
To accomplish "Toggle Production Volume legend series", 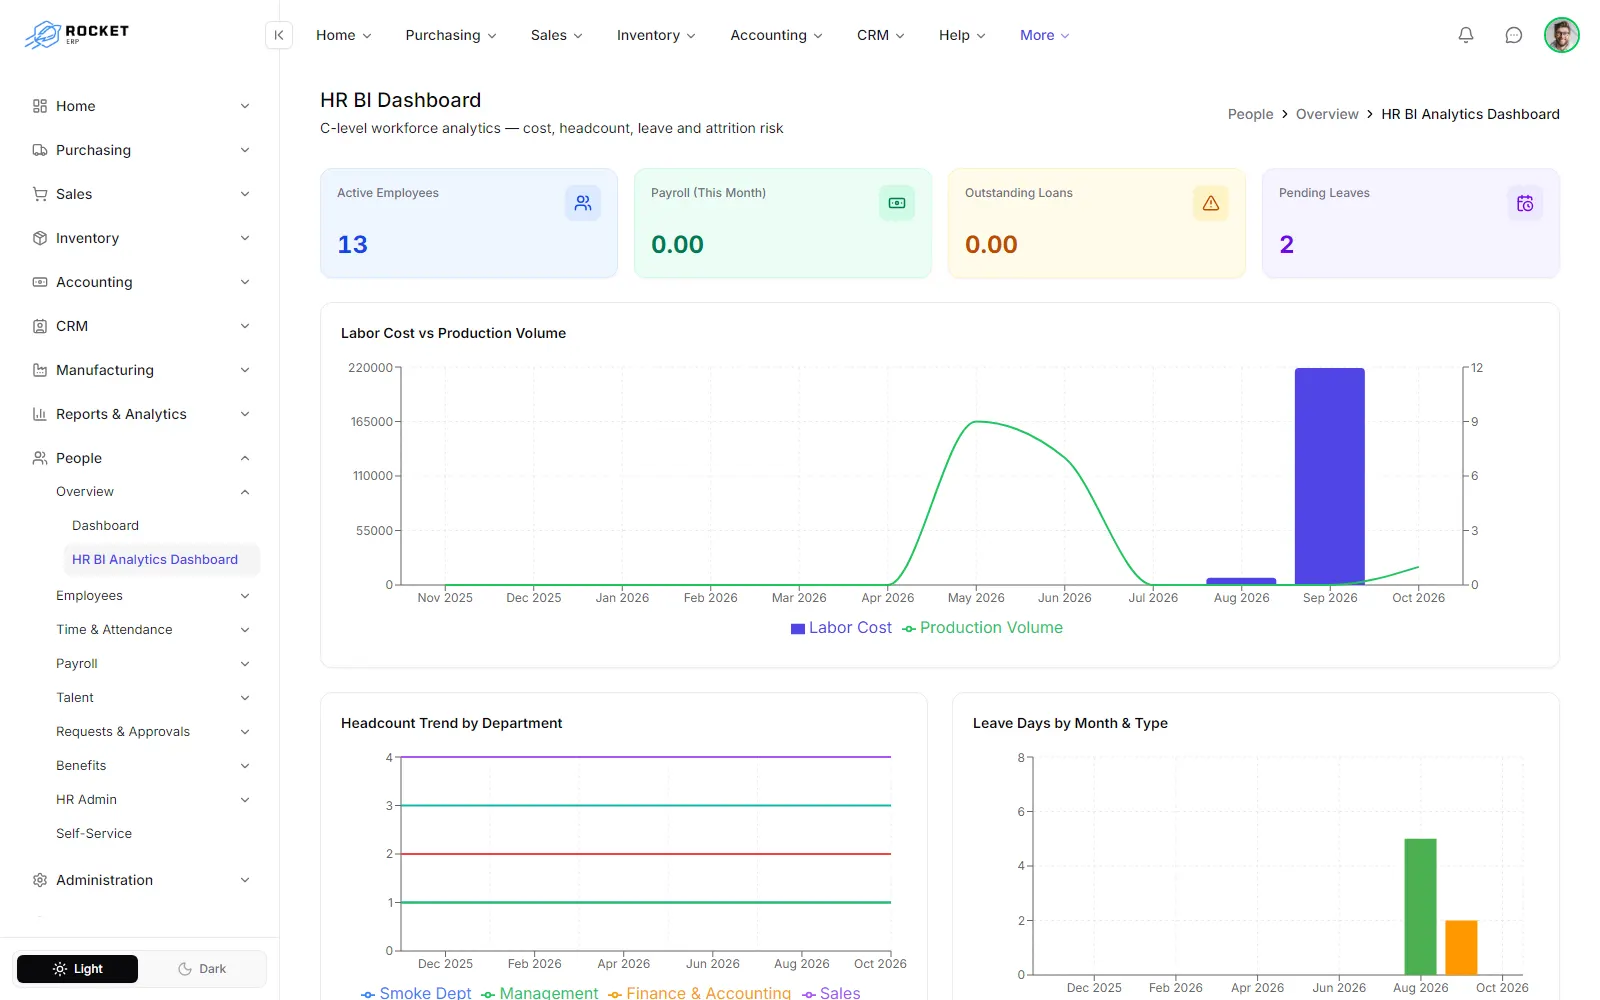I will click(982, 628).
